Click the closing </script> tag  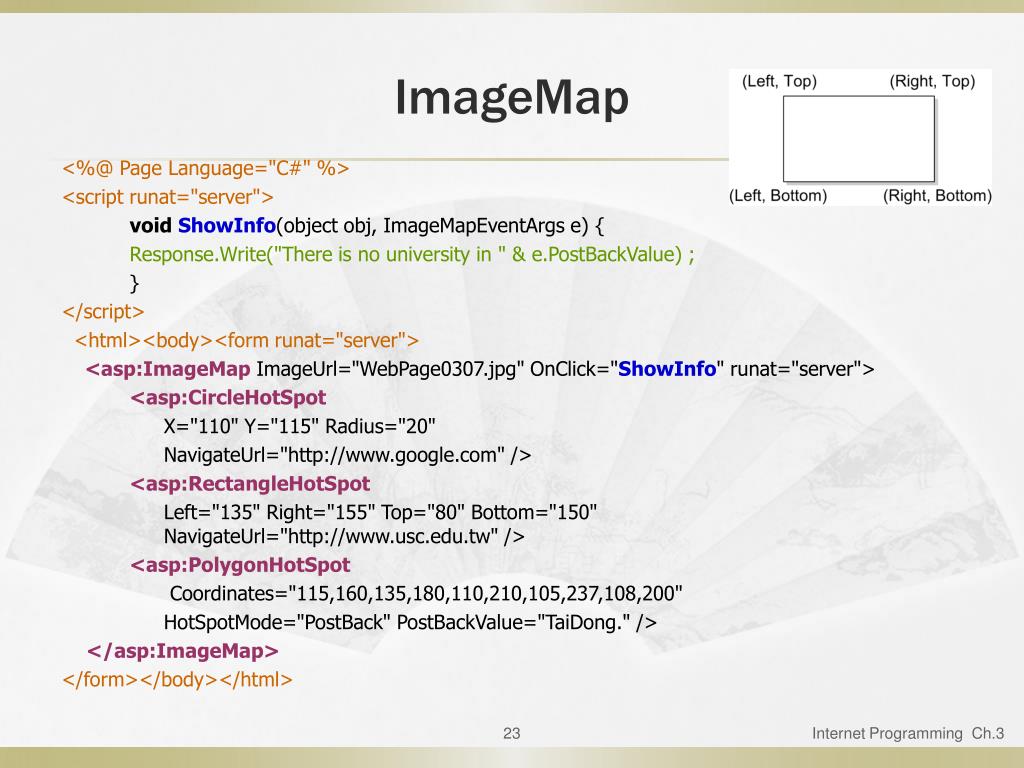103,312
